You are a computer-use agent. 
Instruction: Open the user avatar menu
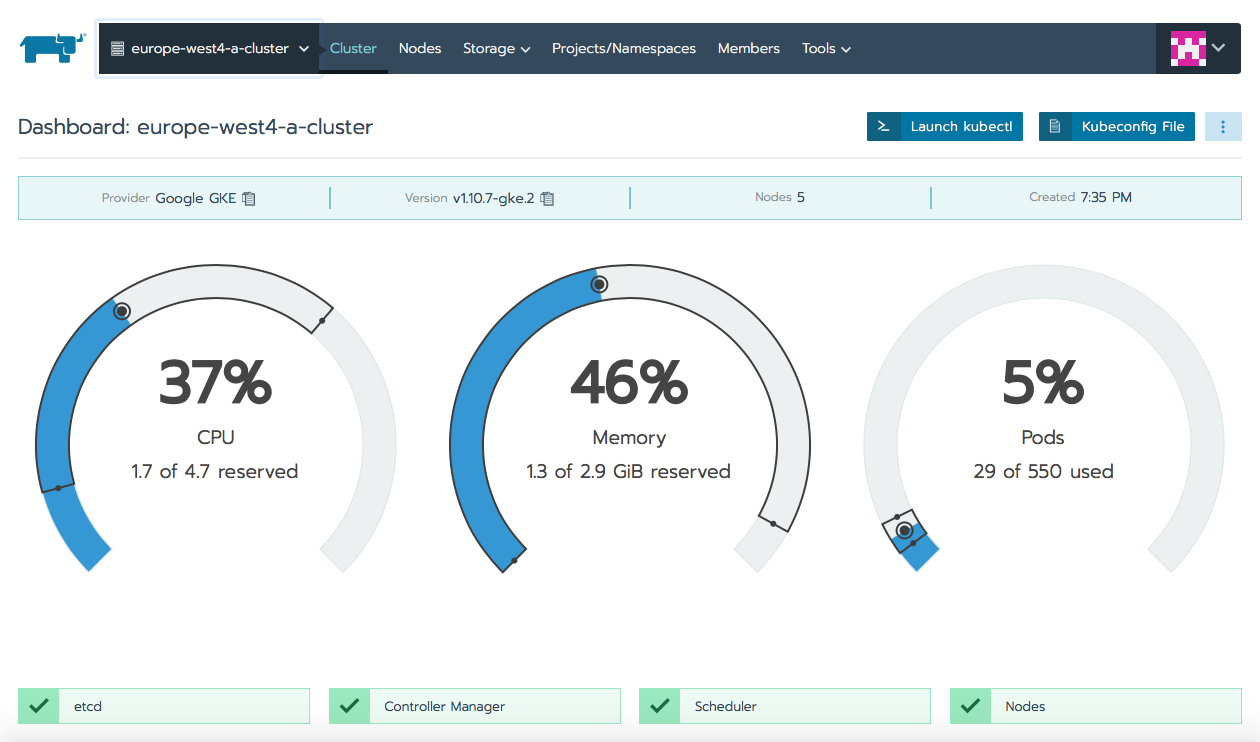(x=1198, y=48)
